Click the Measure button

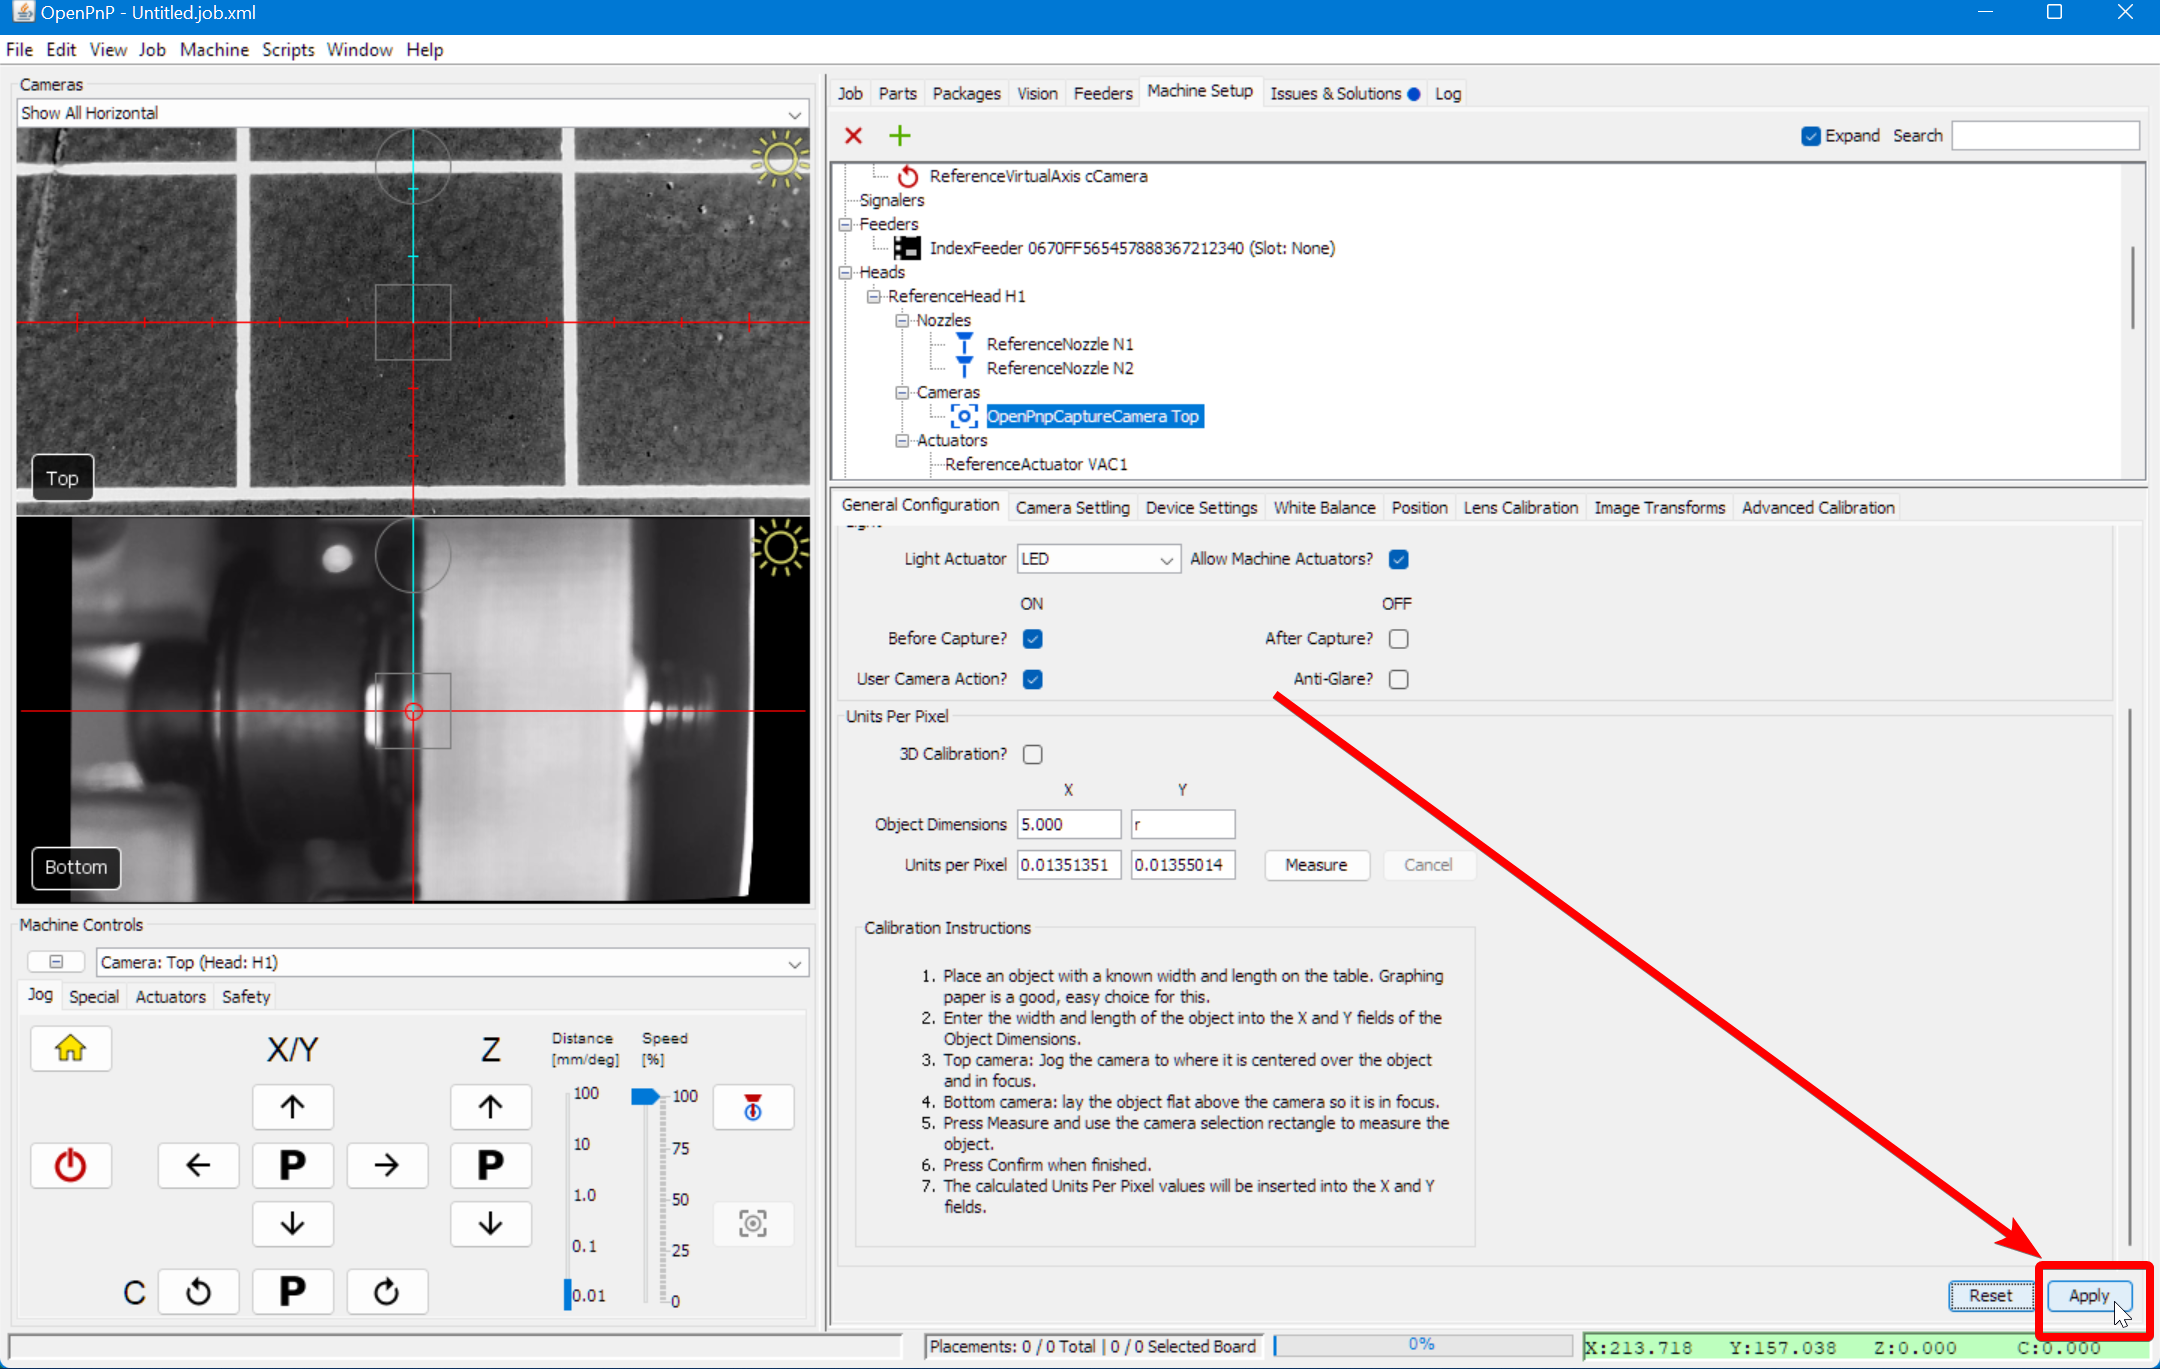click(1315, 865)
